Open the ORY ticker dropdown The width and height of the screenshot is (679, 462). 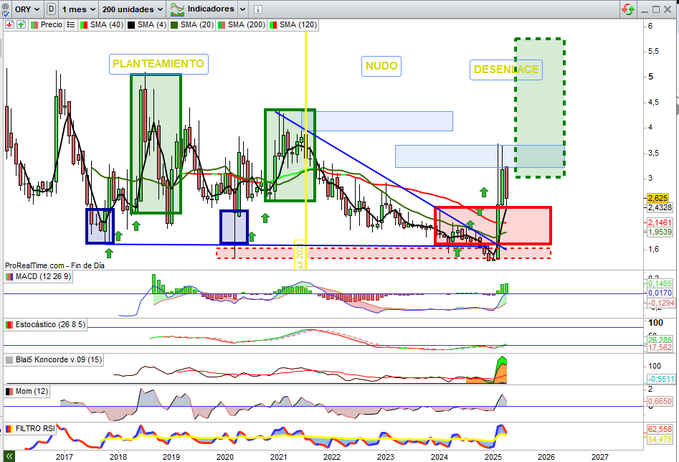tap(27, 9)
